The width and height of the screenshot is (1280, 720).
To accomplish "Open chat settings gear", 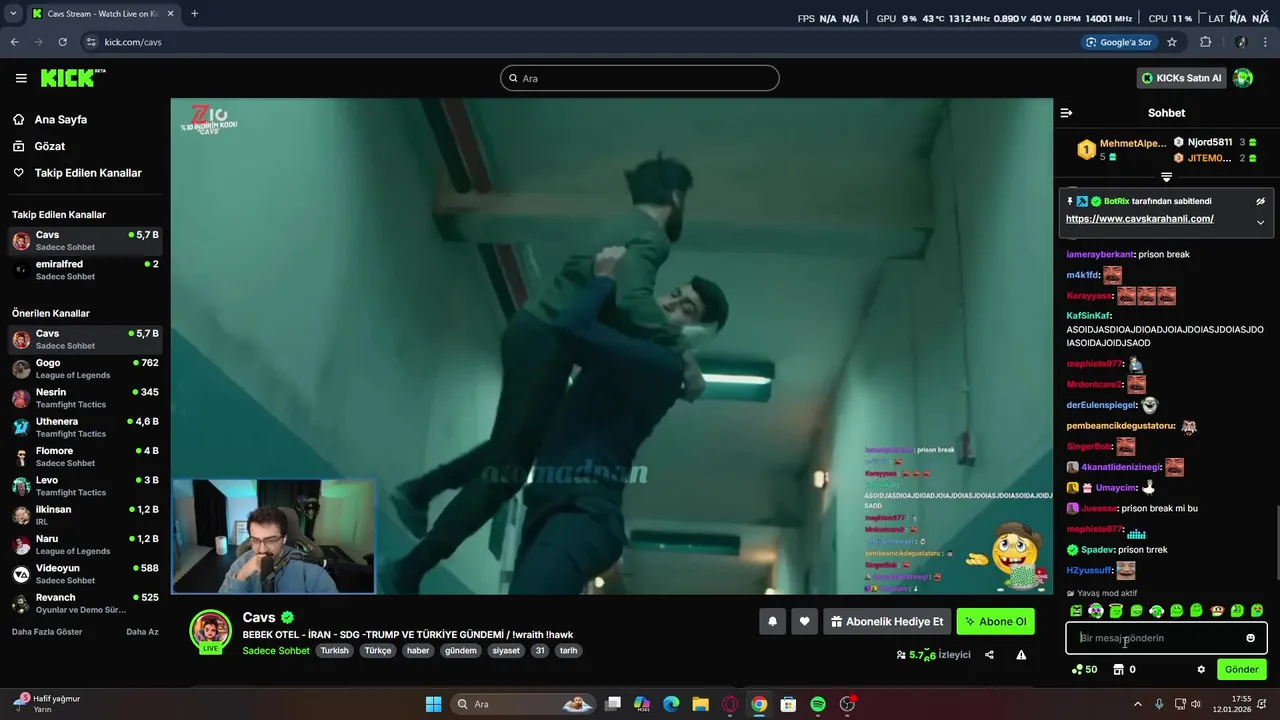I will 1201,670.
